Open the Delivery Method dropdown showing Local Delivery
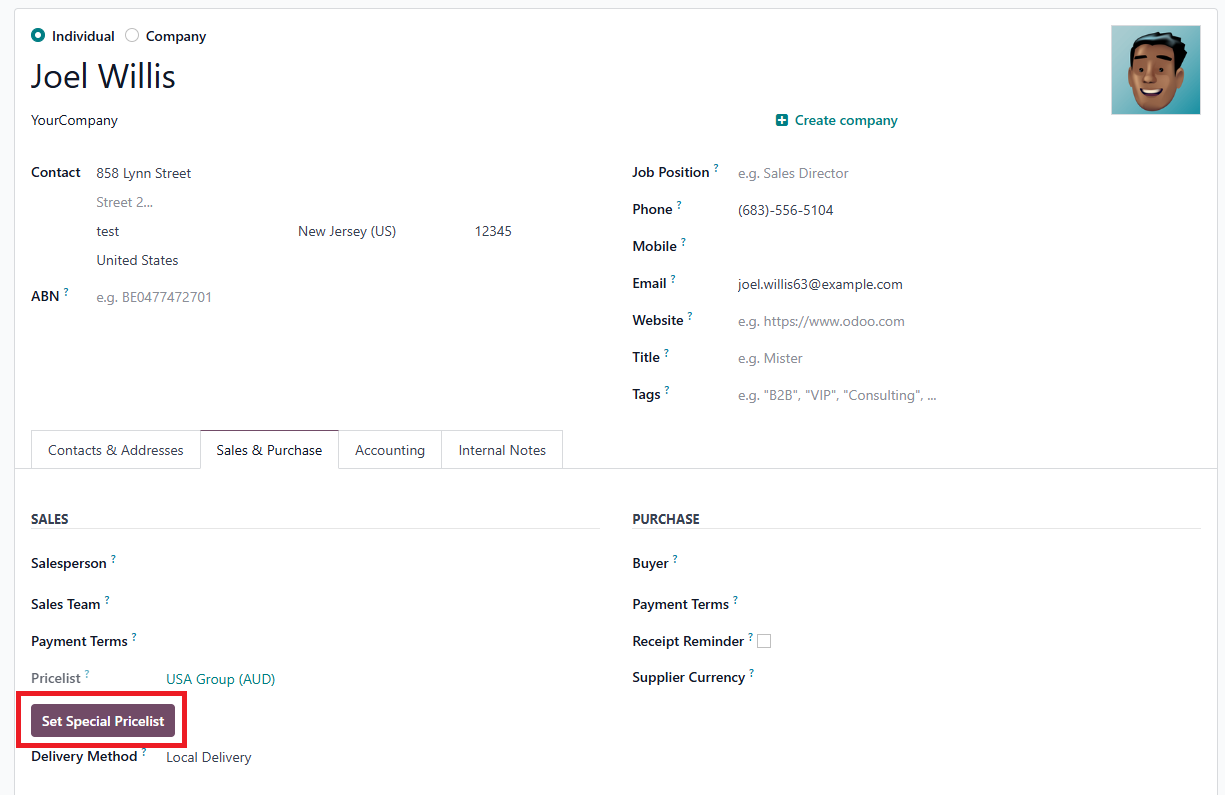This screenshot has width=1225, height=795. coord(208,757)
